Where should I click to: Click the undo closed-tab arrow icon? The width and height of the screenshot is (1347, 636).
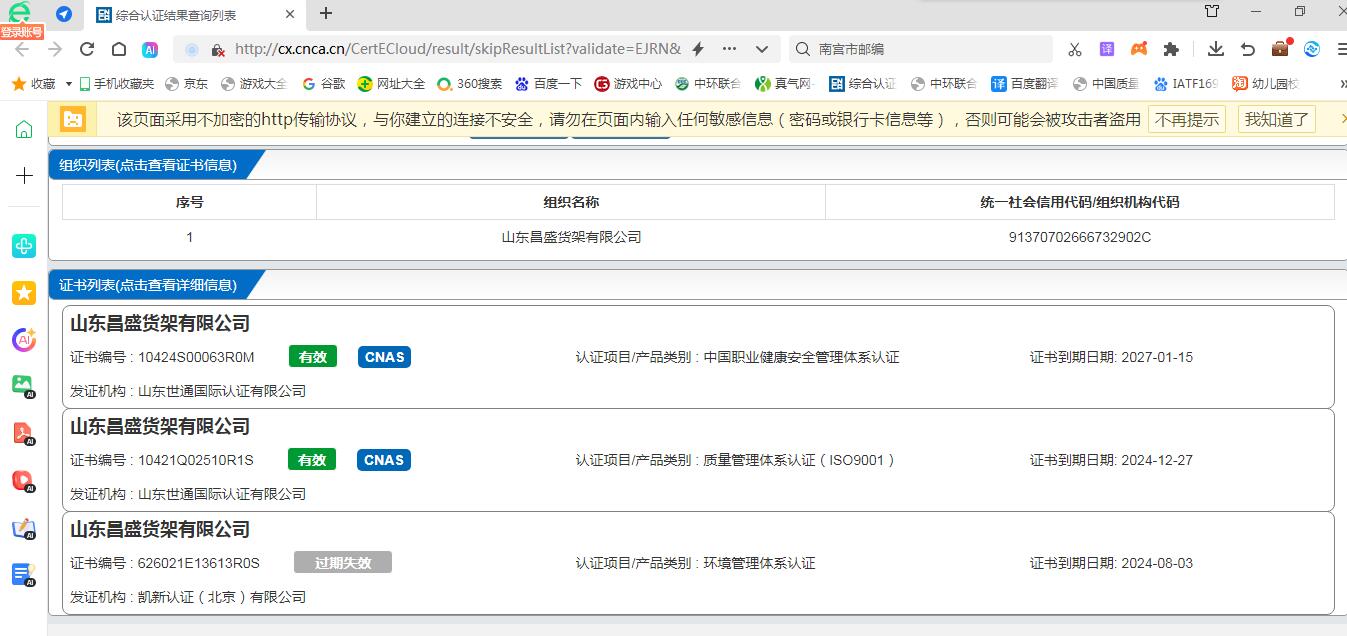coord(1248,49)
